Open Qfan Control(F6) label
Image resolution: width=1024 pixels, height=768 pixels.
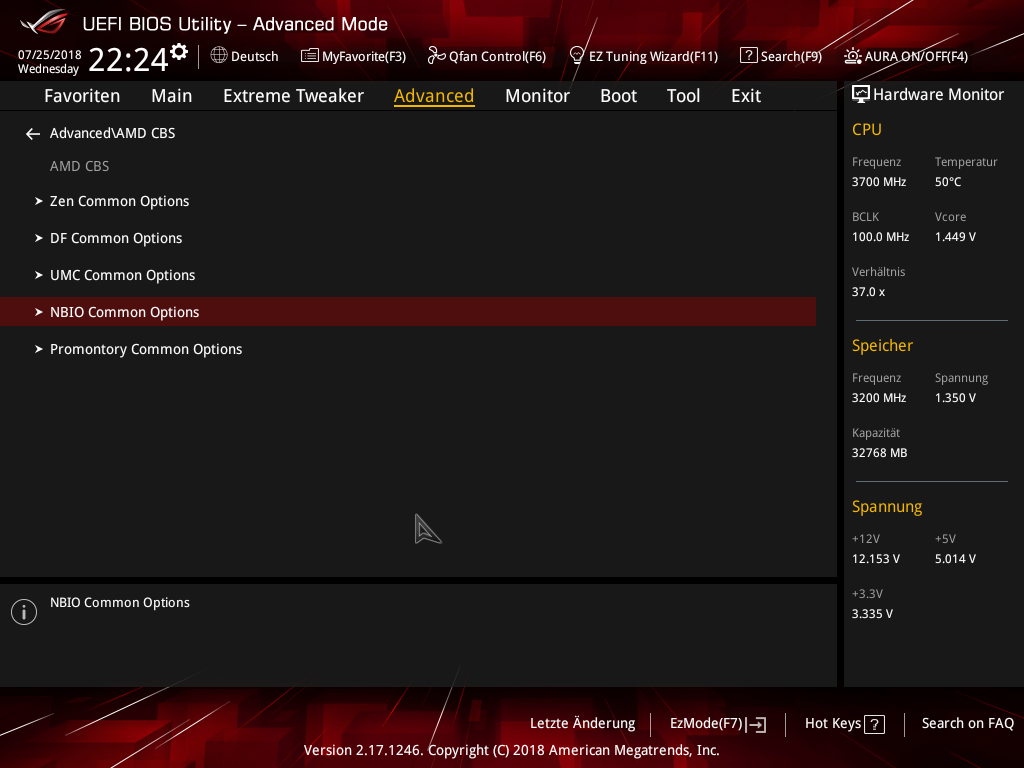(497, 57)
